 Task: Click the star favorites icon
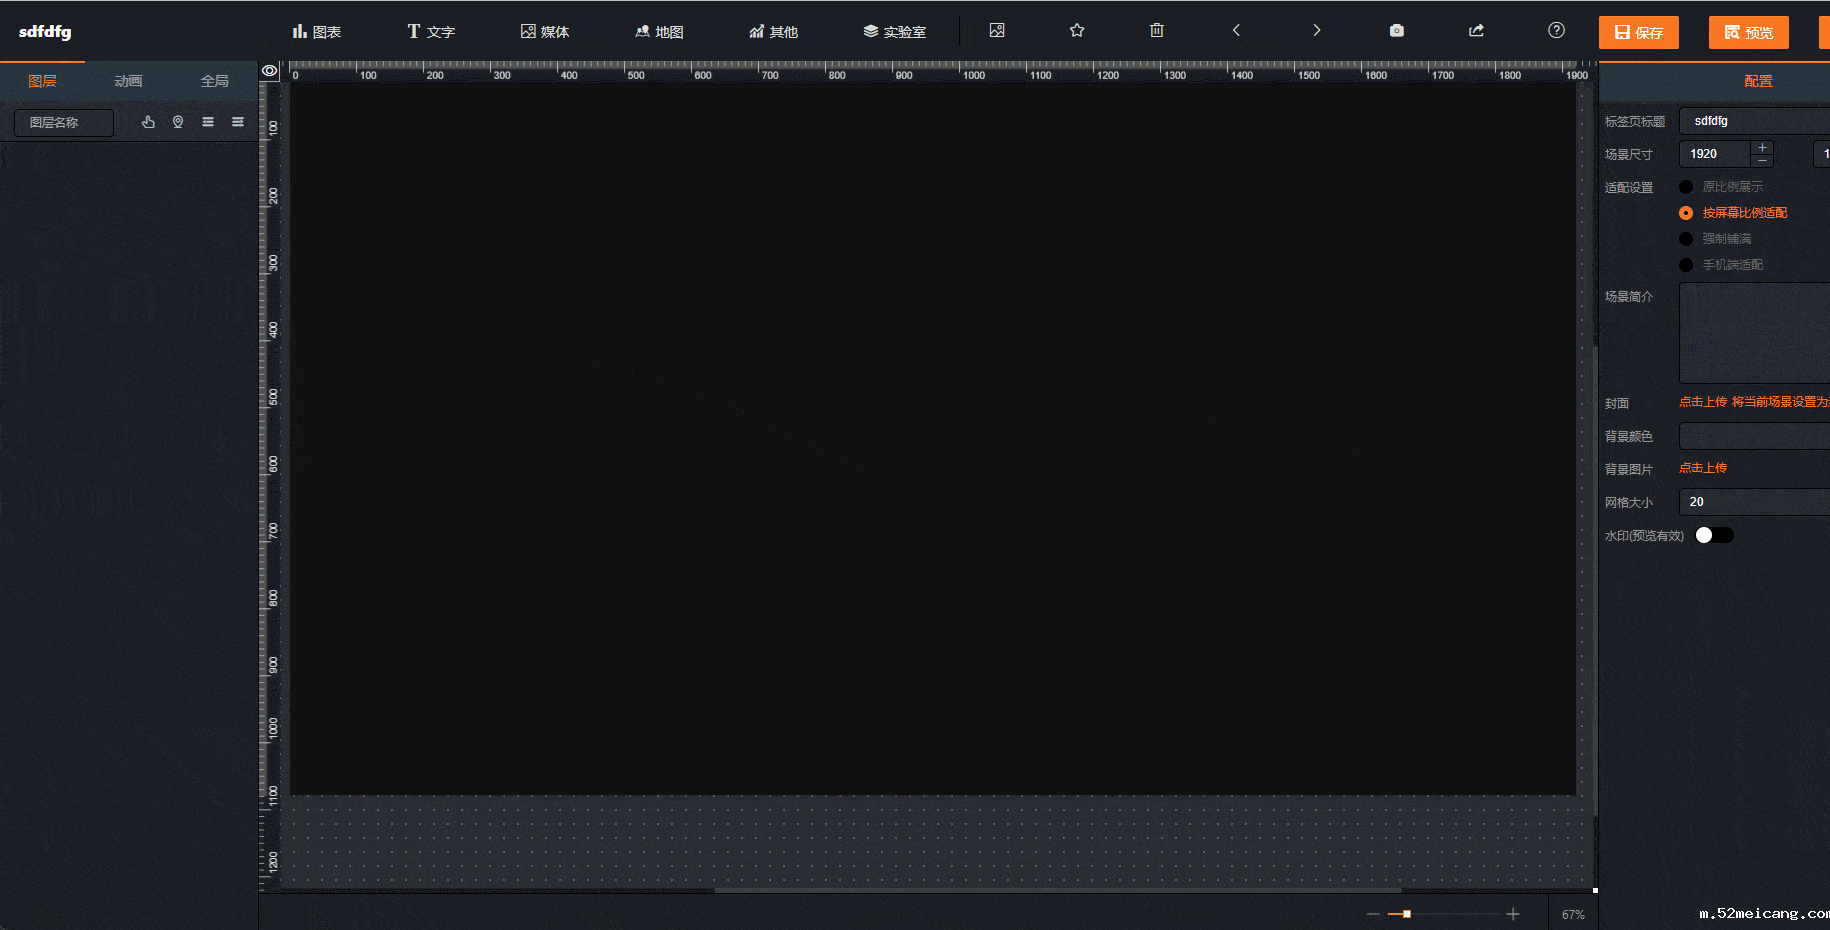point(1076,31)
